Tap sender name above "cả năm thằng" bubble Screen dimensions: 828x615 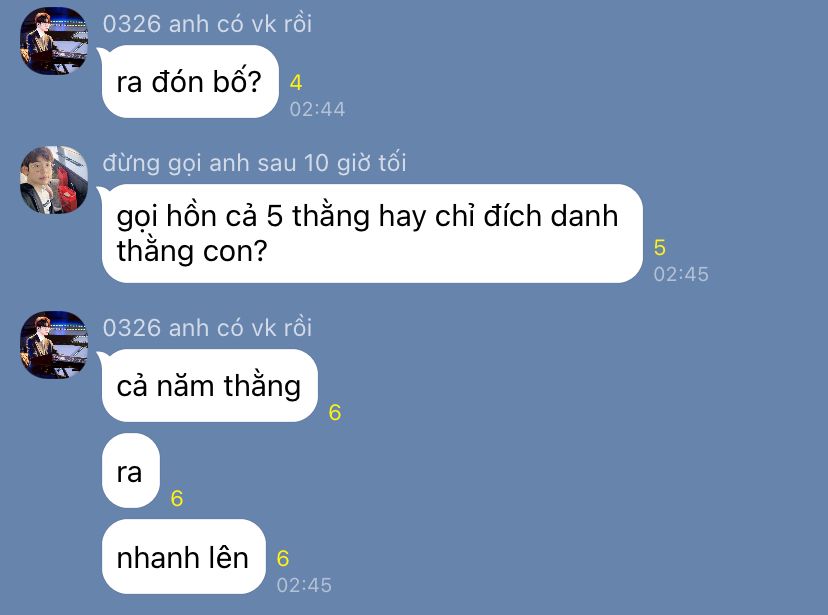[207, 328]
